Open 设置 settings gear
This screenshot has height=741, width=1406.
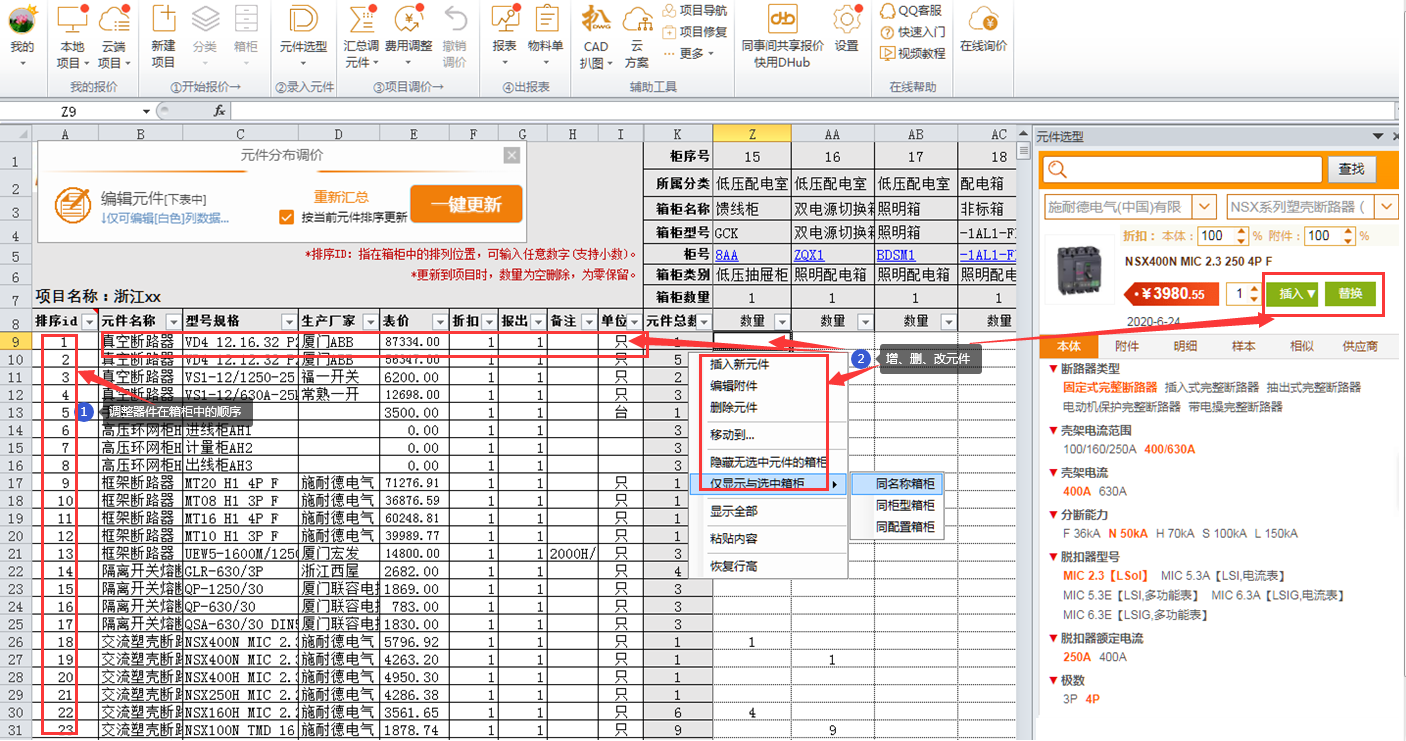[x=847, y=30]
